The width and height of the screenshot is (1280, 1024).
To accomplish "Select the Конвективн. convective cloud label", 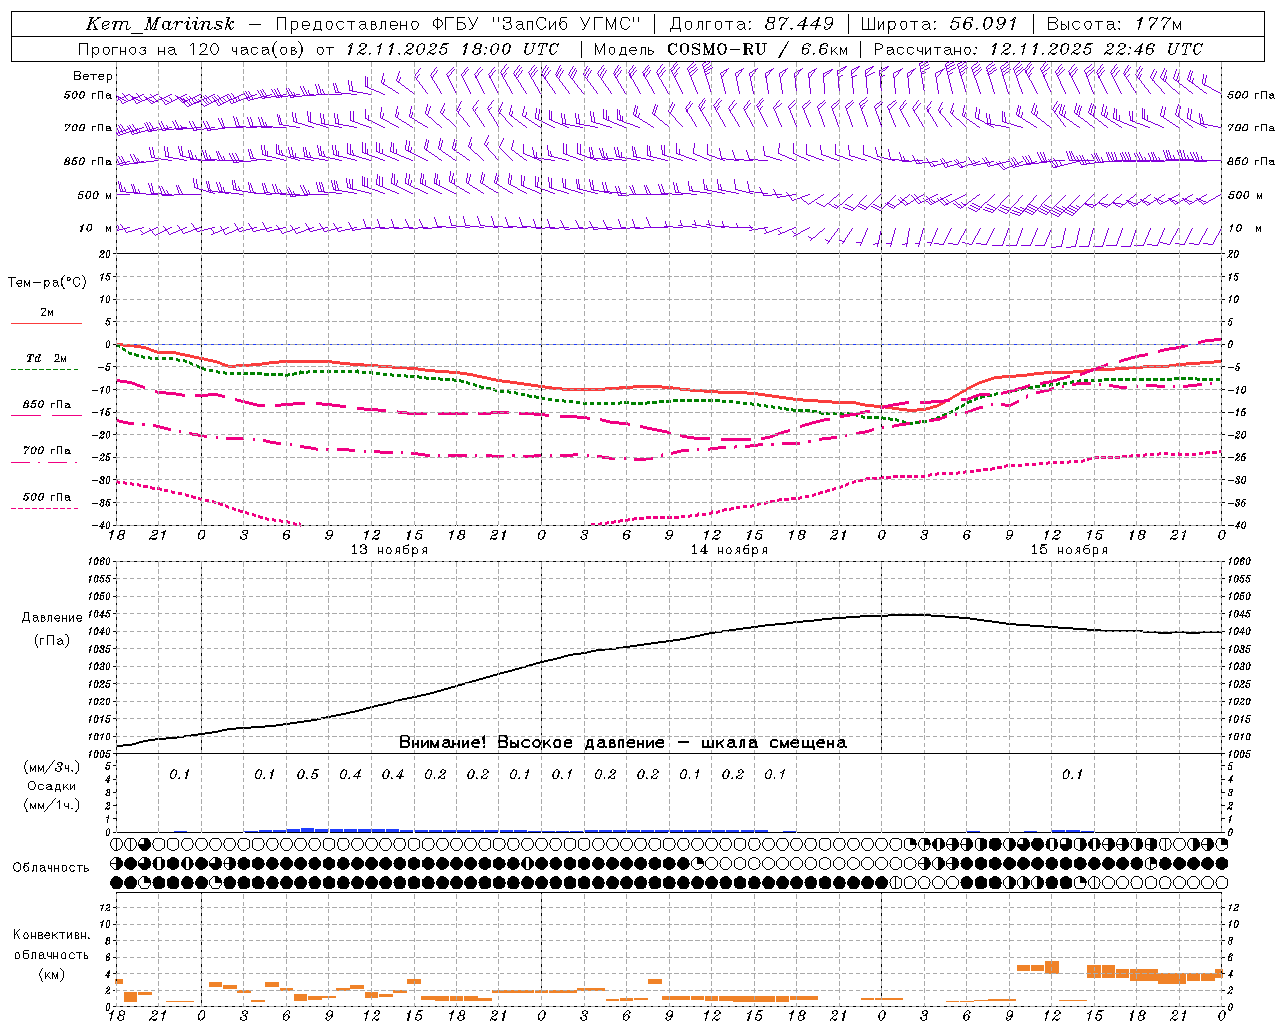I will (52, 935).
